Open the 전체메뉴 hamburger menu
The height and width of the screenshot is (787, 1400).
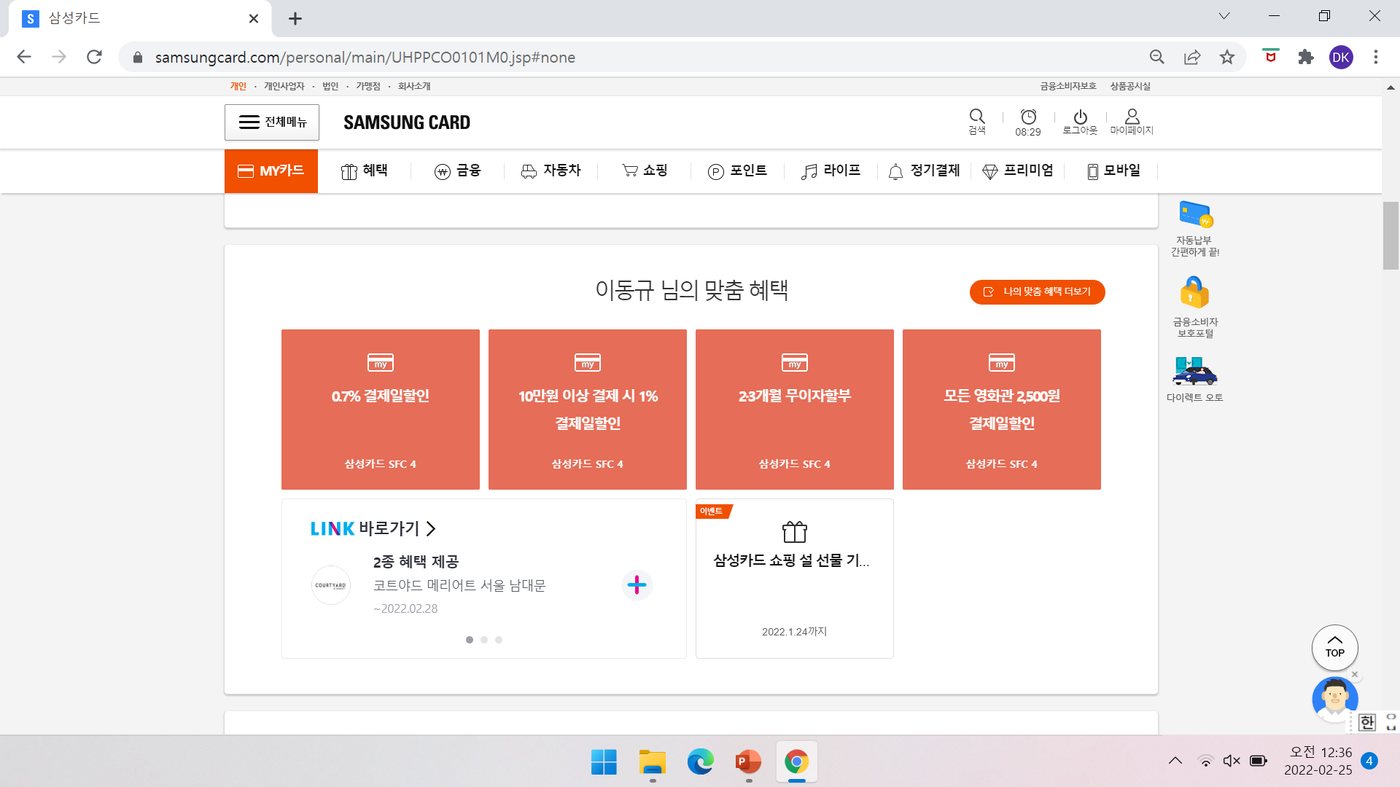271,122
